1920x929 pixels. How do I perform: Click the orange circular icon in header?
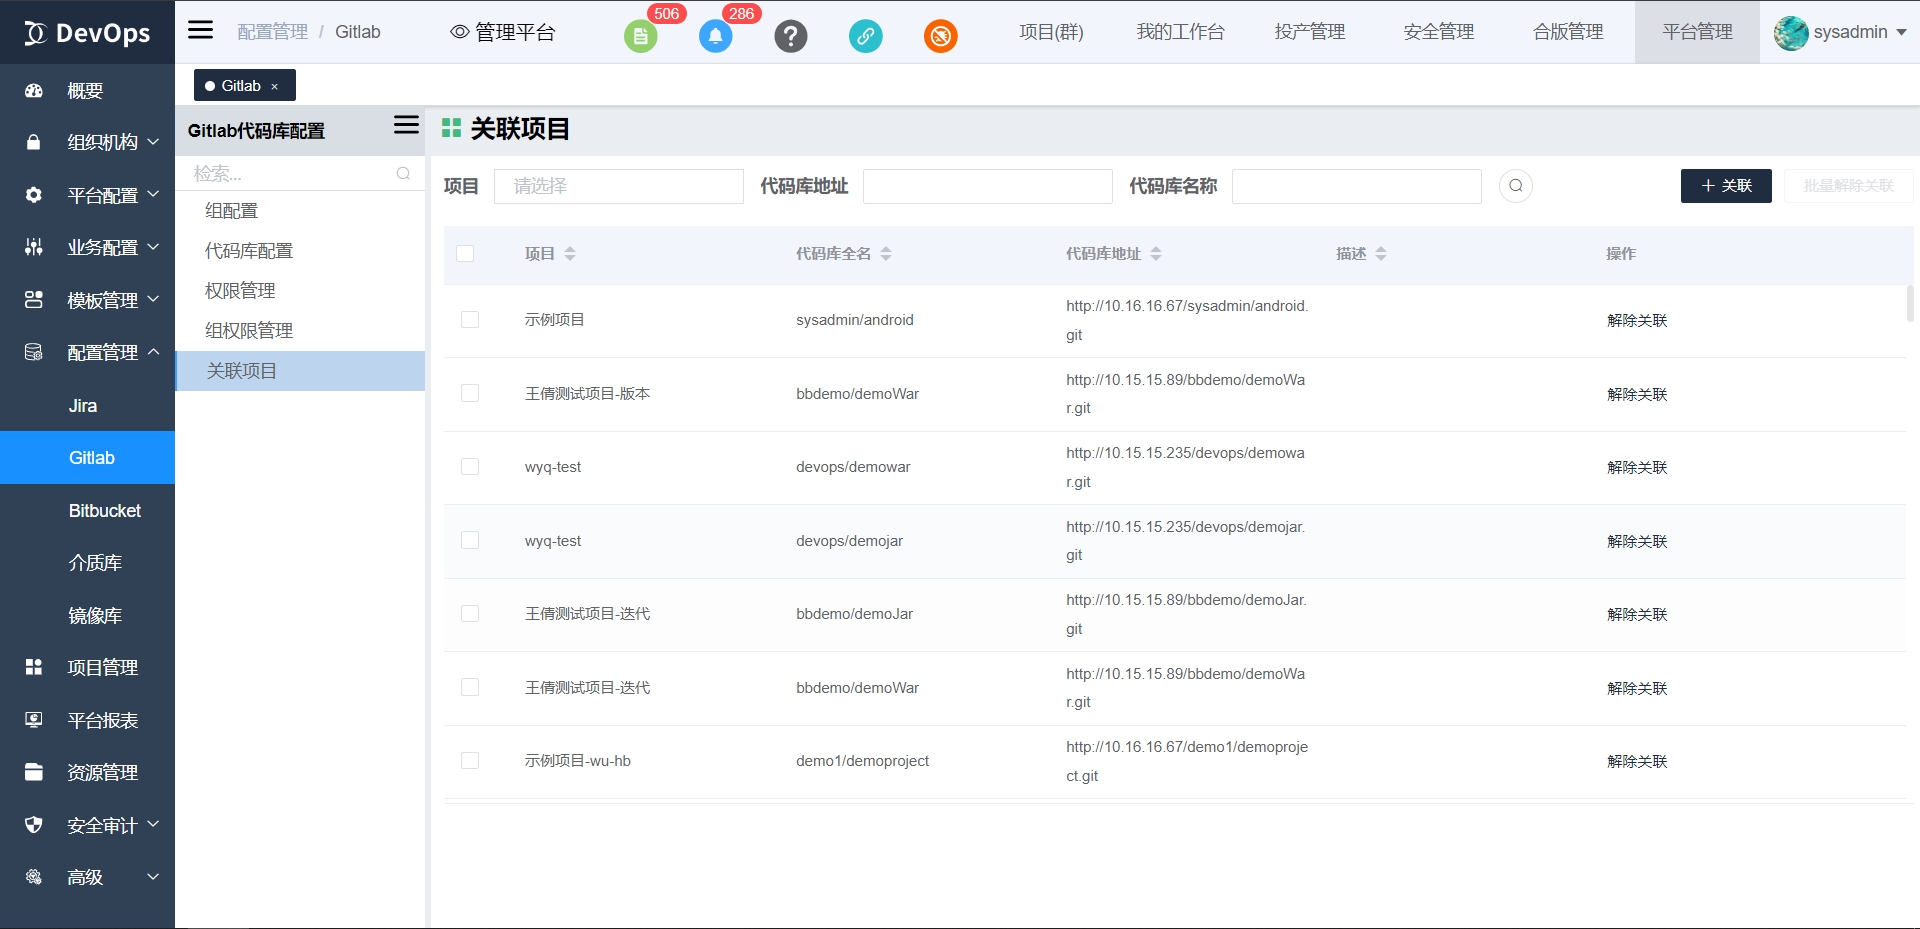click(x=940, y=37)
